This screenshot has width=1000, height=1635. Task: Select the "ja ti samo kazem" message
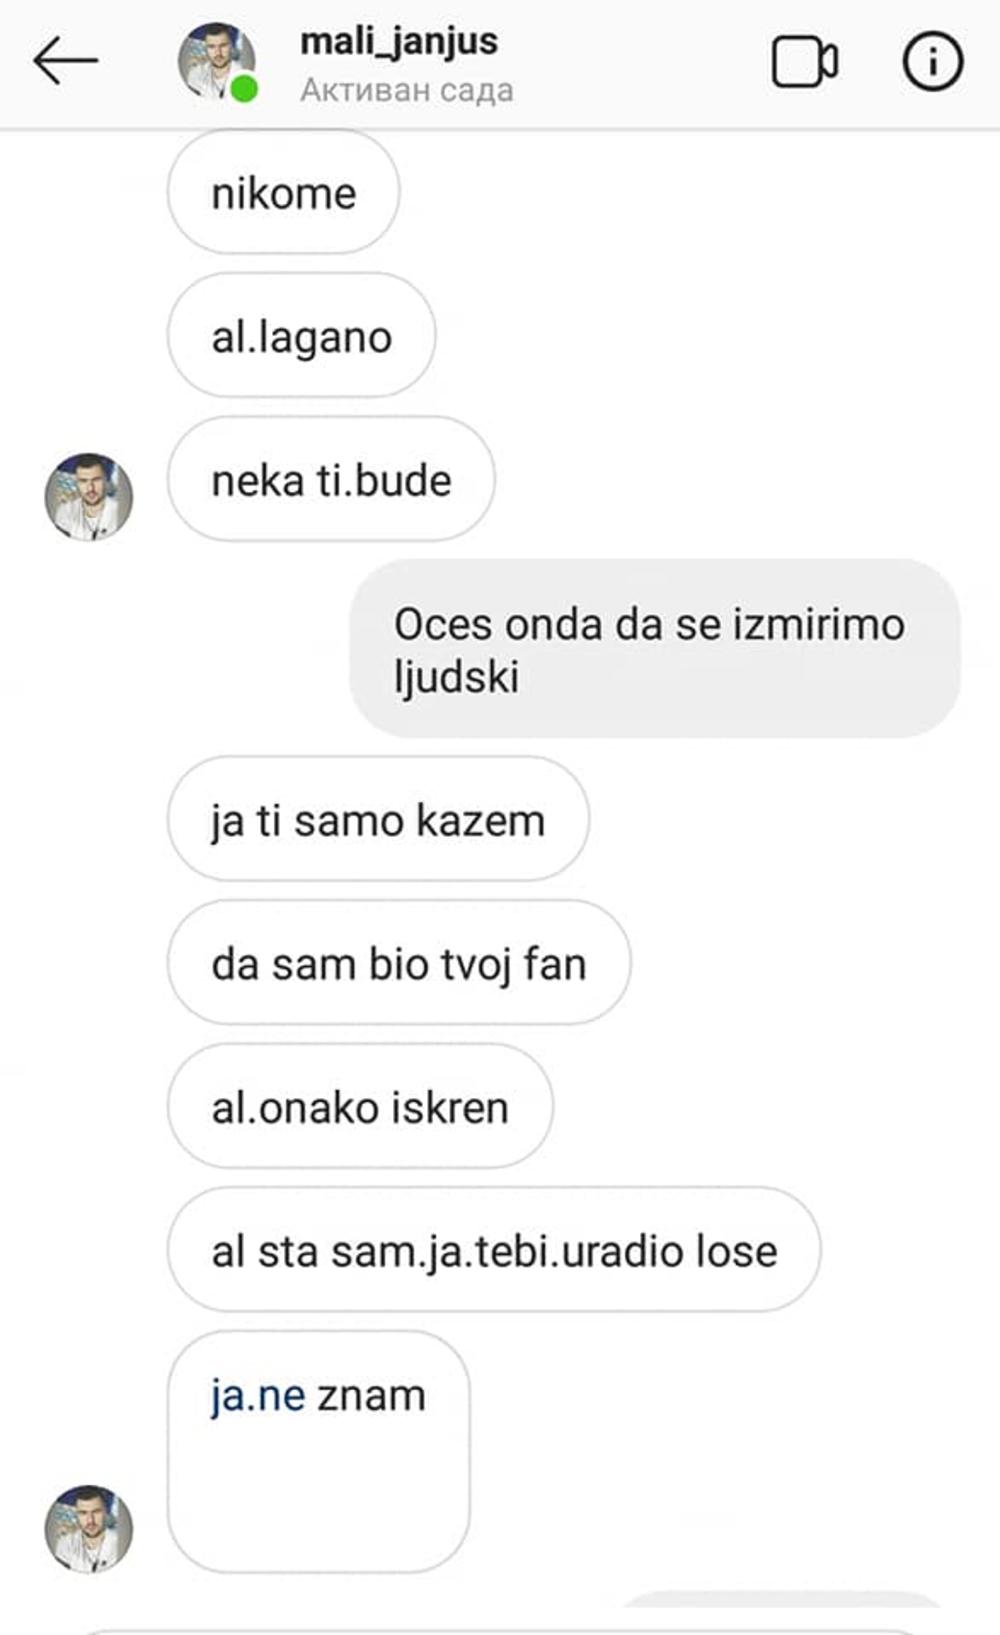(x=378, y=820)
